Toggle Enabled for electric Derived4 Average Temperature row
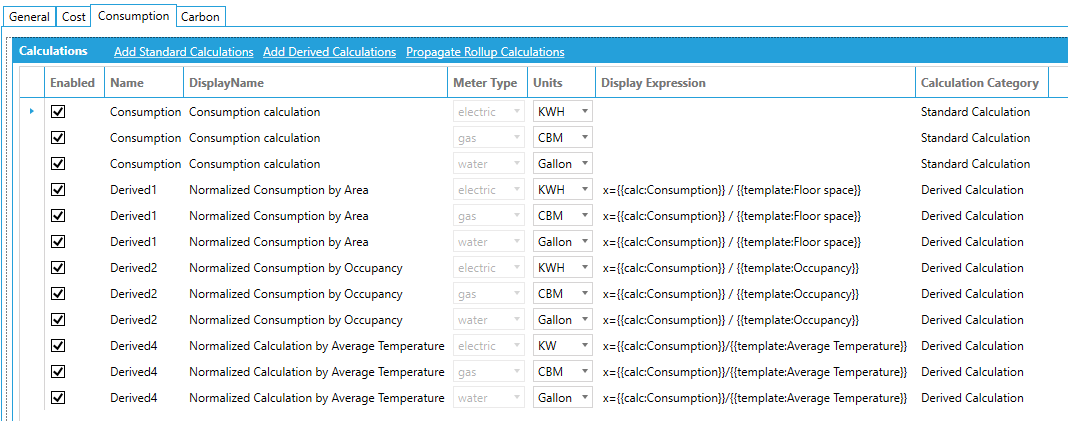The width and height of the screenshot is (1068, 421). coord(58,346)
